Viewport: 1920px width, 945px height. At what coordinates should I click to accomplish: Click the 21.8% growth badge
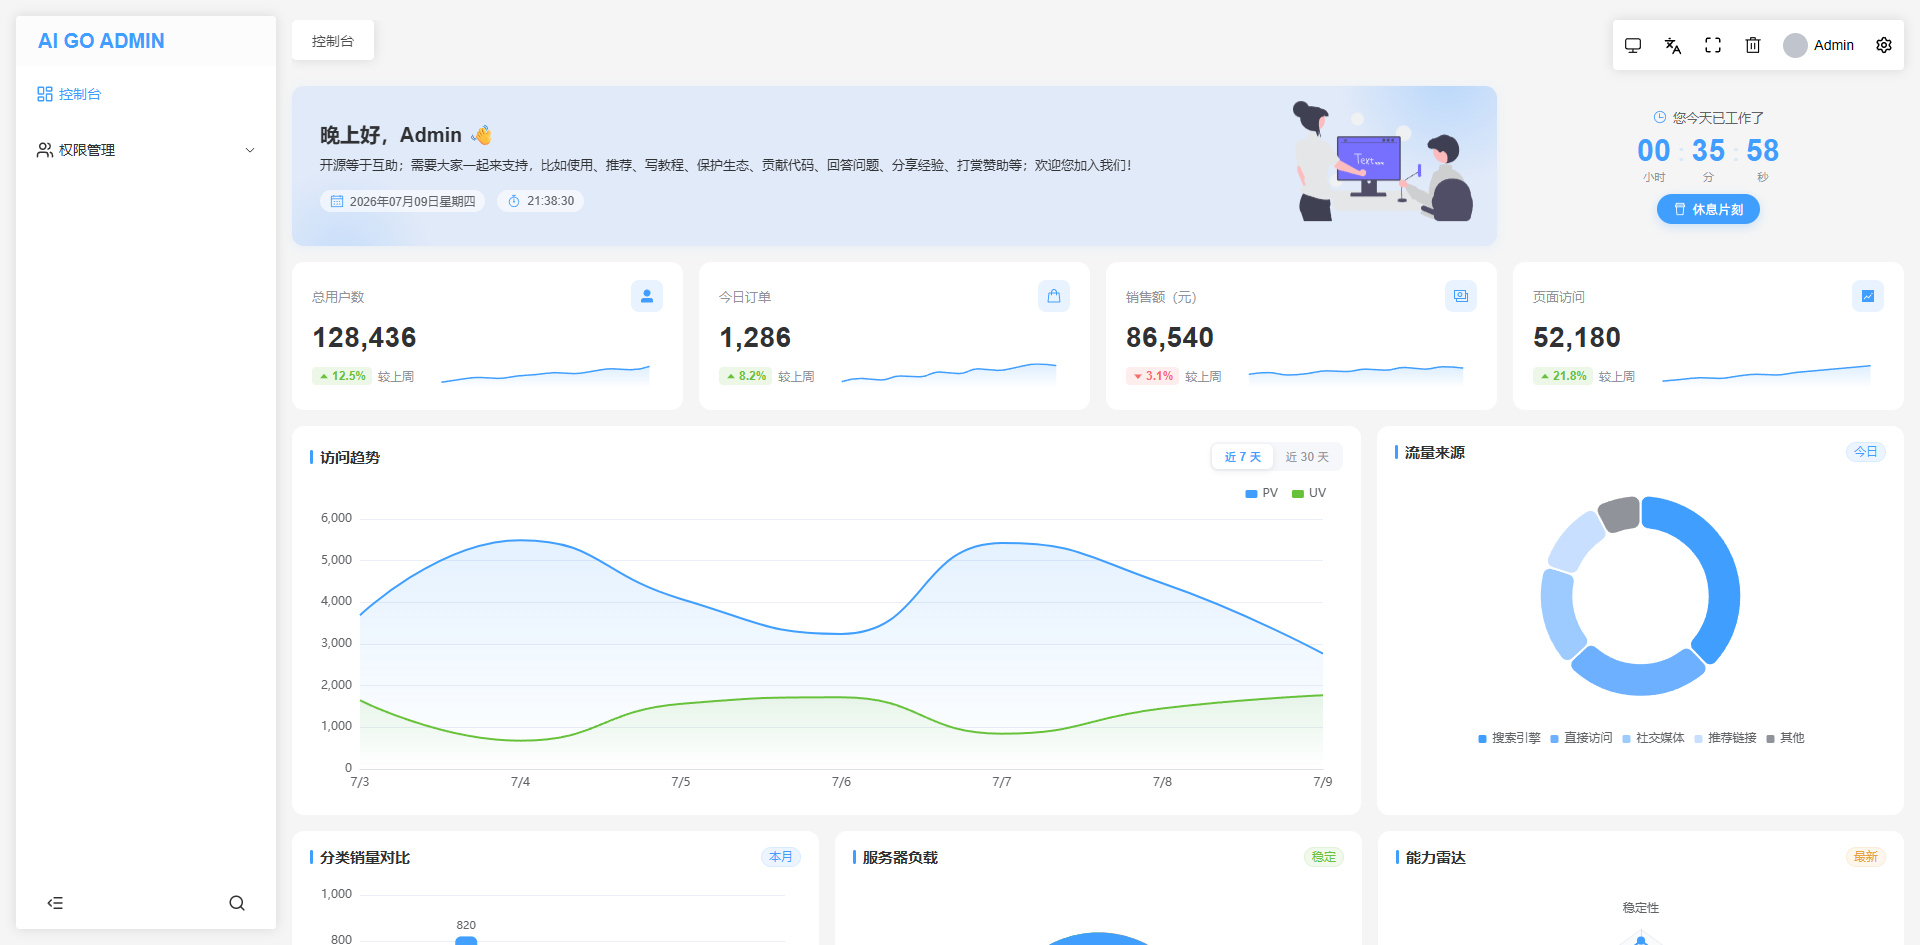(1563, 376)
